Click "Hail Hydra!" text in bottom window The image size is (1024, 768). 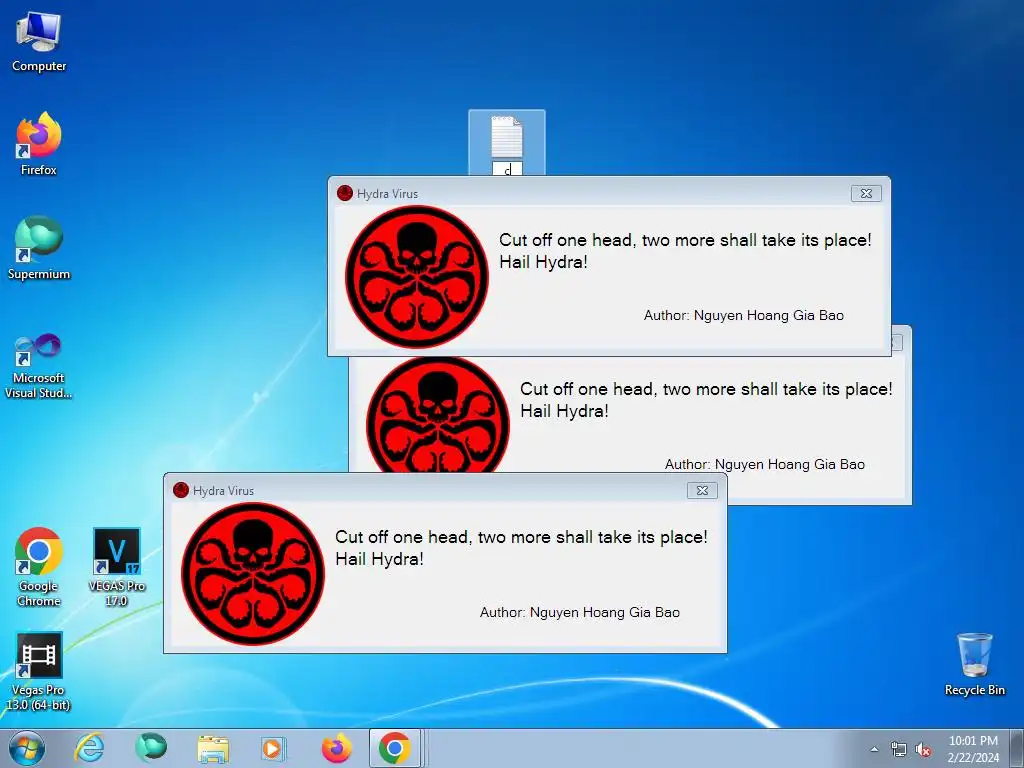tap(379, 560)
